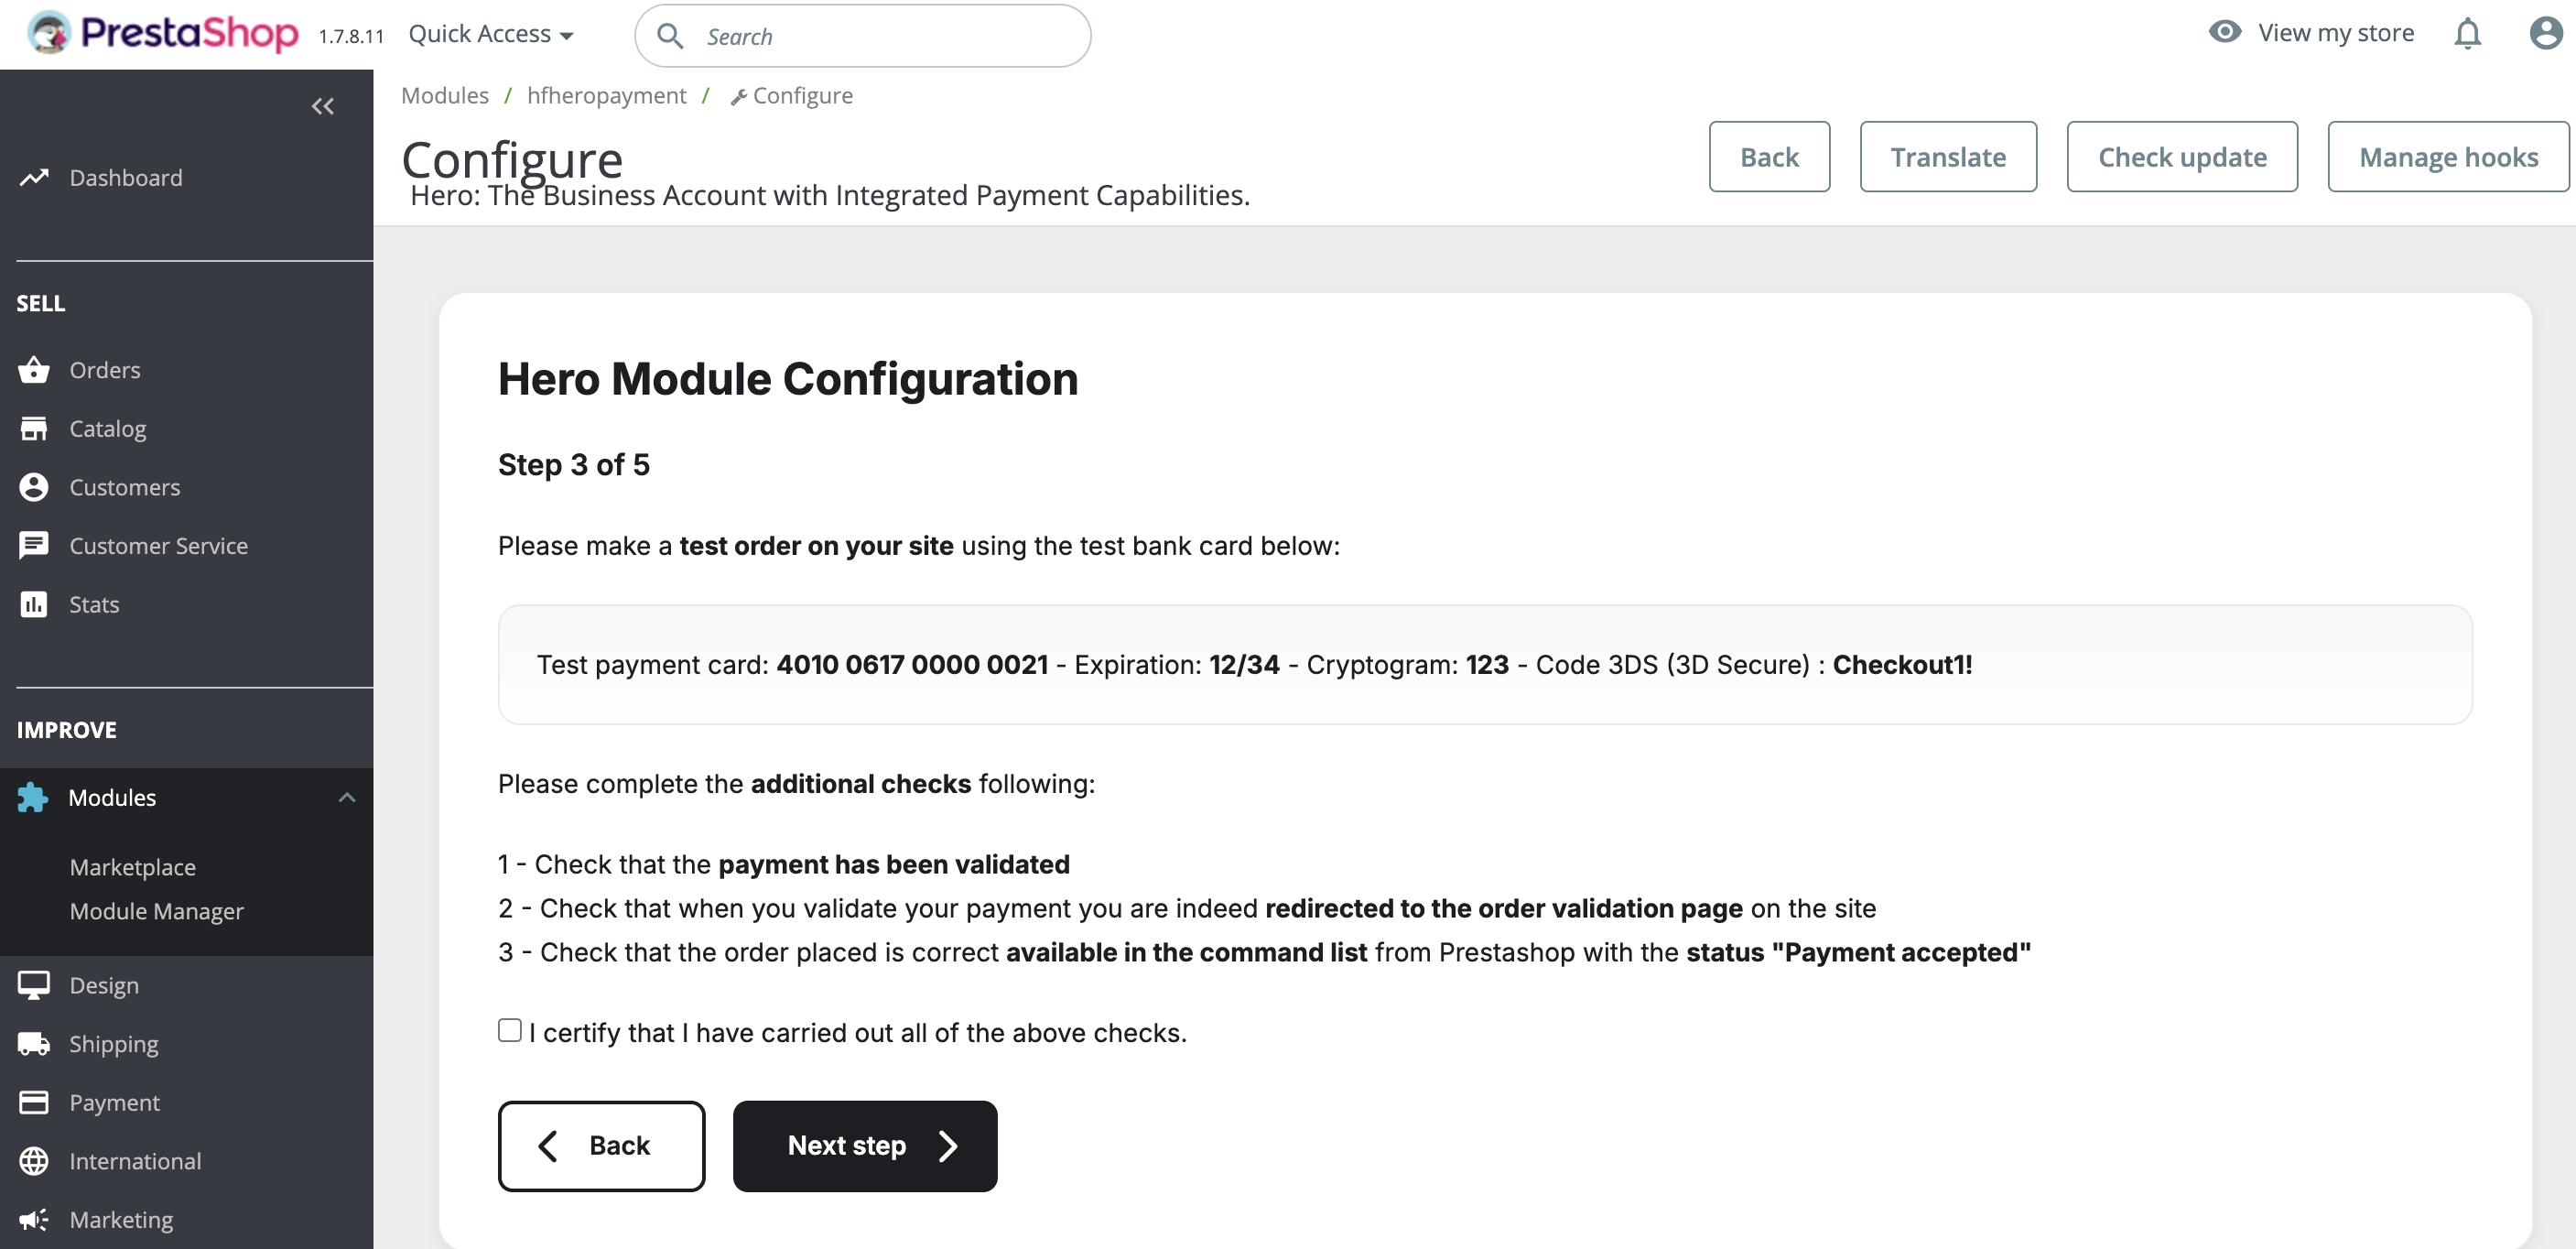
Task: Open the Quick Access dropdown
Action: (491, 33)
